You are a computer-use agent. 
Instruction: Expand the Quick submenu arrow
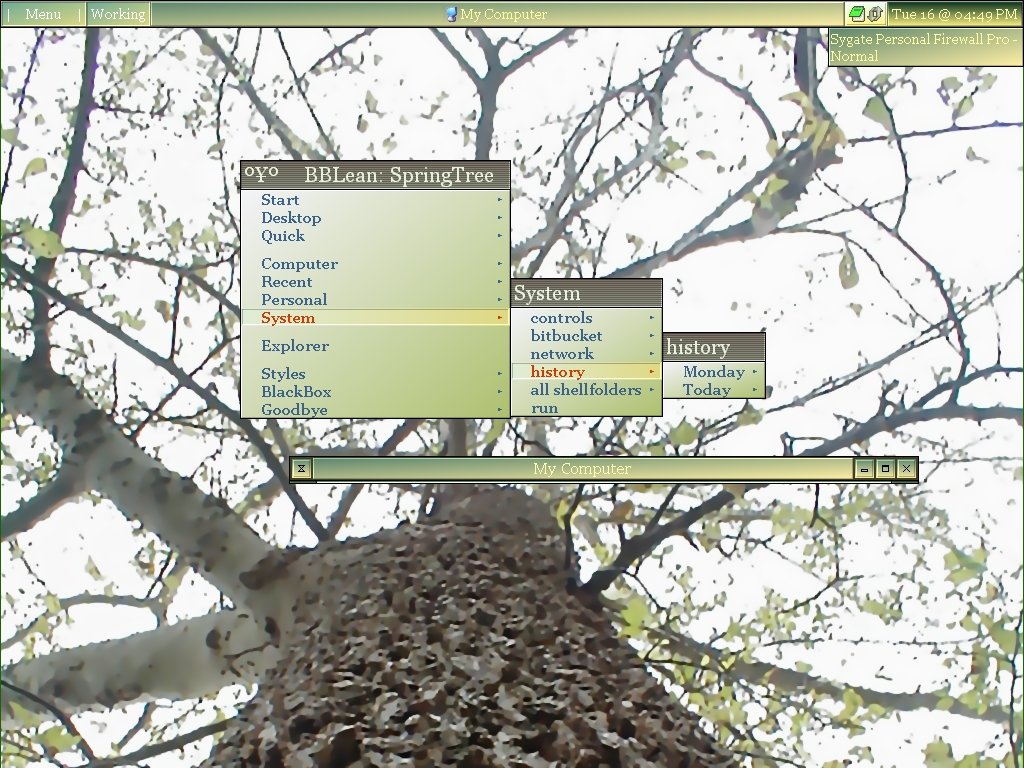click(x=500, y=236)
